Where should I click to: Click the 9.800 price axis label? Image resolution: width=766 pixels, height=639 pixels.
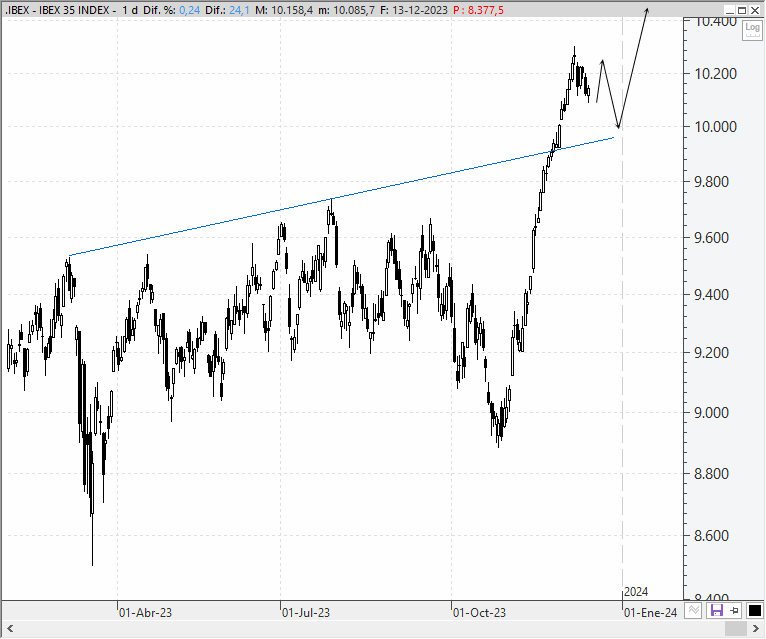click(711, 182)
